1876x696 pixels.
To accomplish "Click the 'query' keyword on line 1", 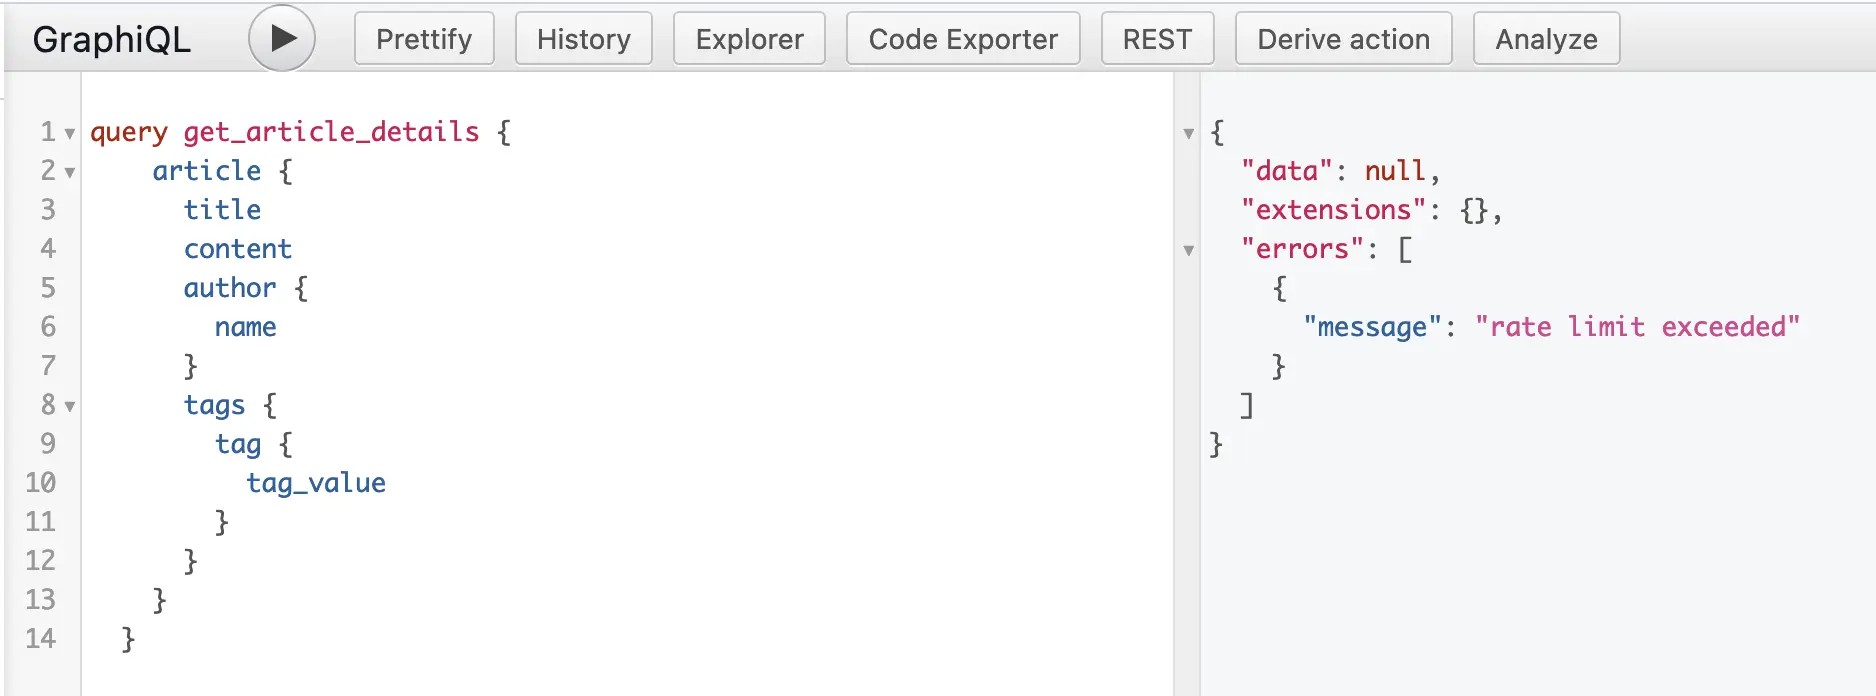I will (x=129, y=132).
